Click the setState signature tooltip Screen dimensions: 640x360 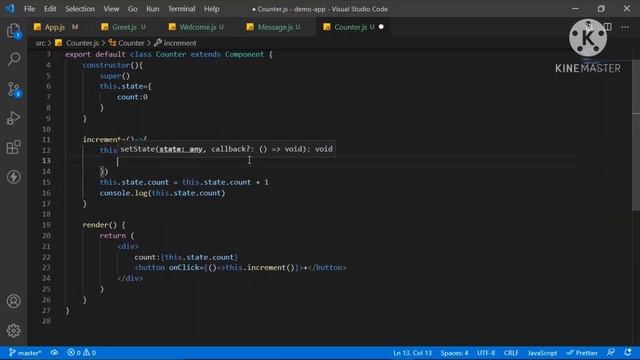tap(227, 149)
